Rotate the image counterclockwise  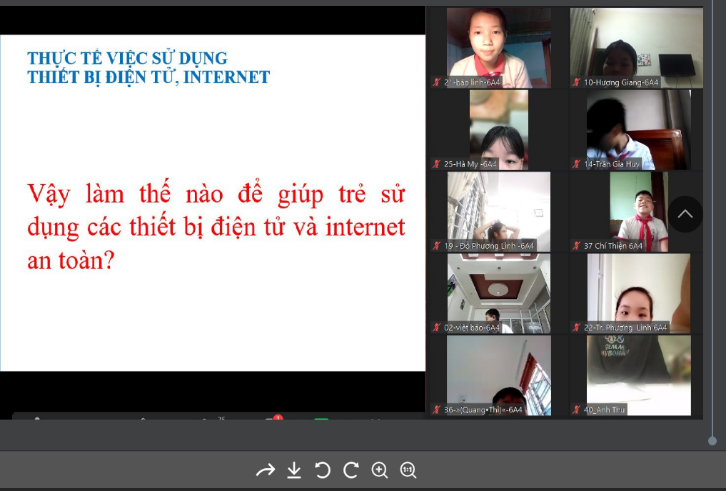click(x=322, y=470)
